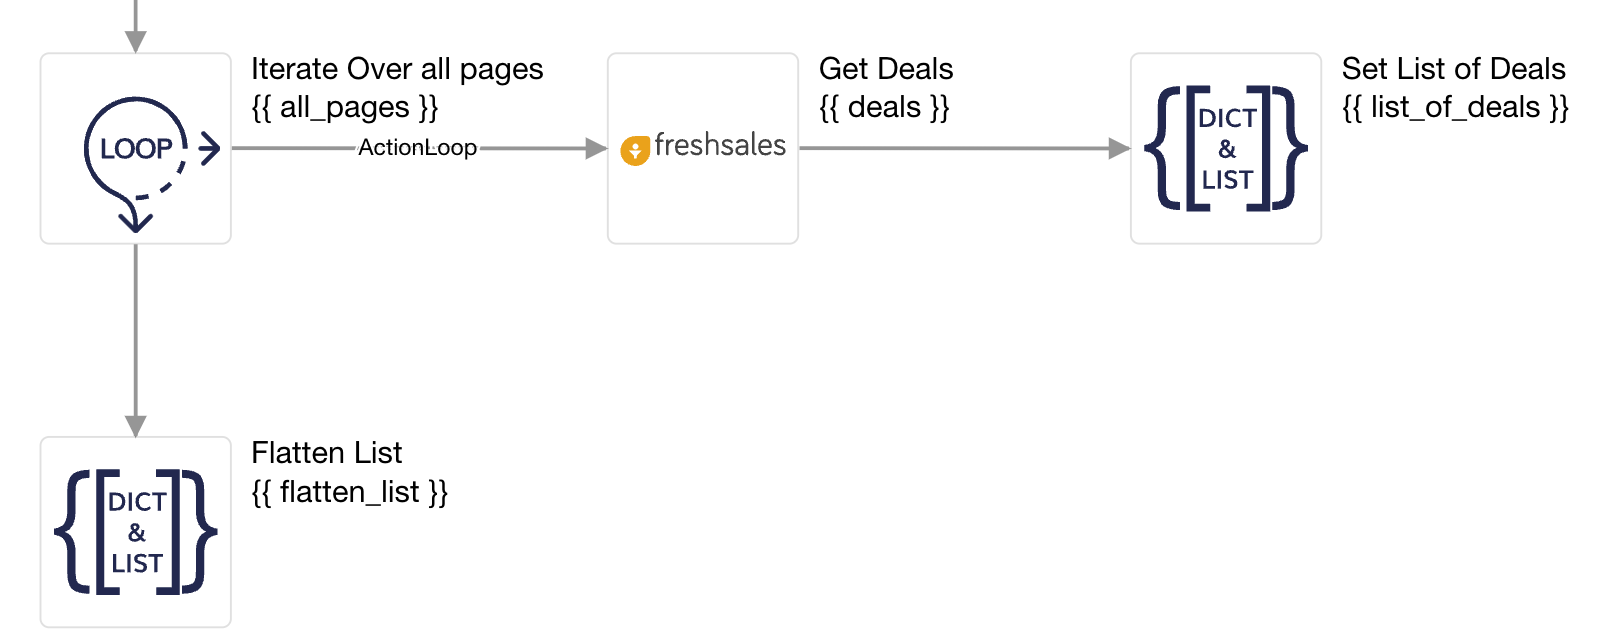Select the {{ all_pages }} variable text
This screenshot has height=638, width=1602.
point(345,108)
